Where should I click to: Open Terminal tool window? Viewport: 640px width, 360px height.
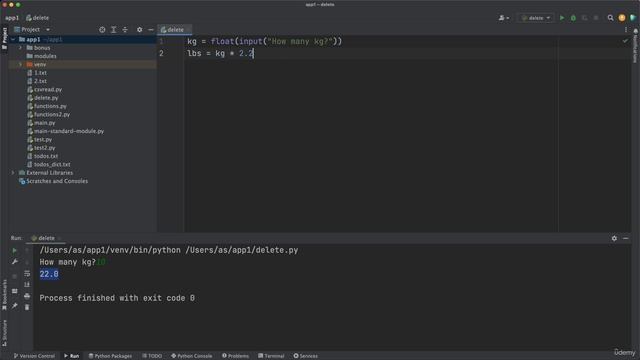point(271,356)
